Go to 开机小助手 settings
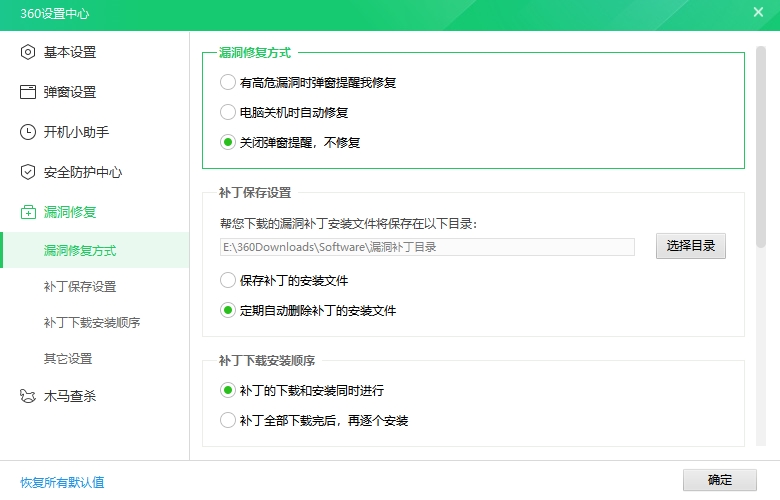Viewport: 780px width, 500px height. (x=76, y=132)
